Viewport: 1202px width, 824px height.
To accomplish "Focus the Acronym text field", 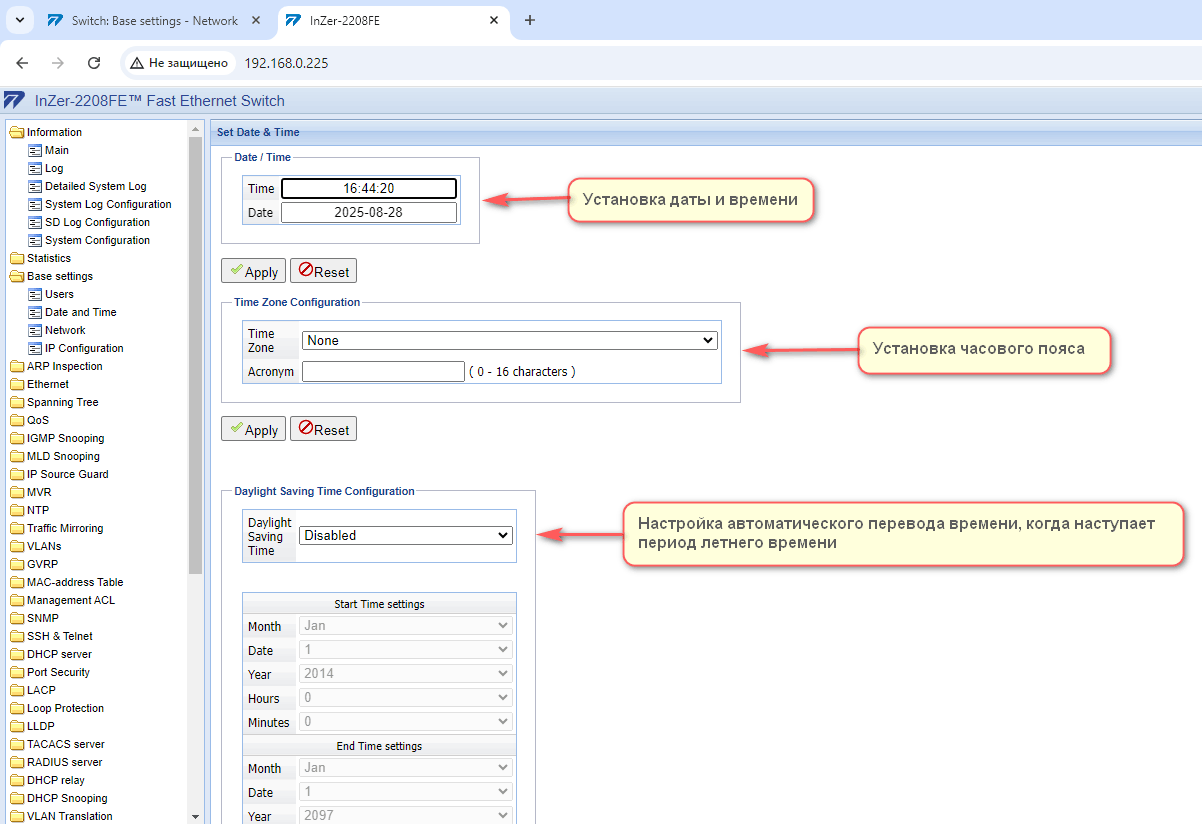I will point(383,371).
